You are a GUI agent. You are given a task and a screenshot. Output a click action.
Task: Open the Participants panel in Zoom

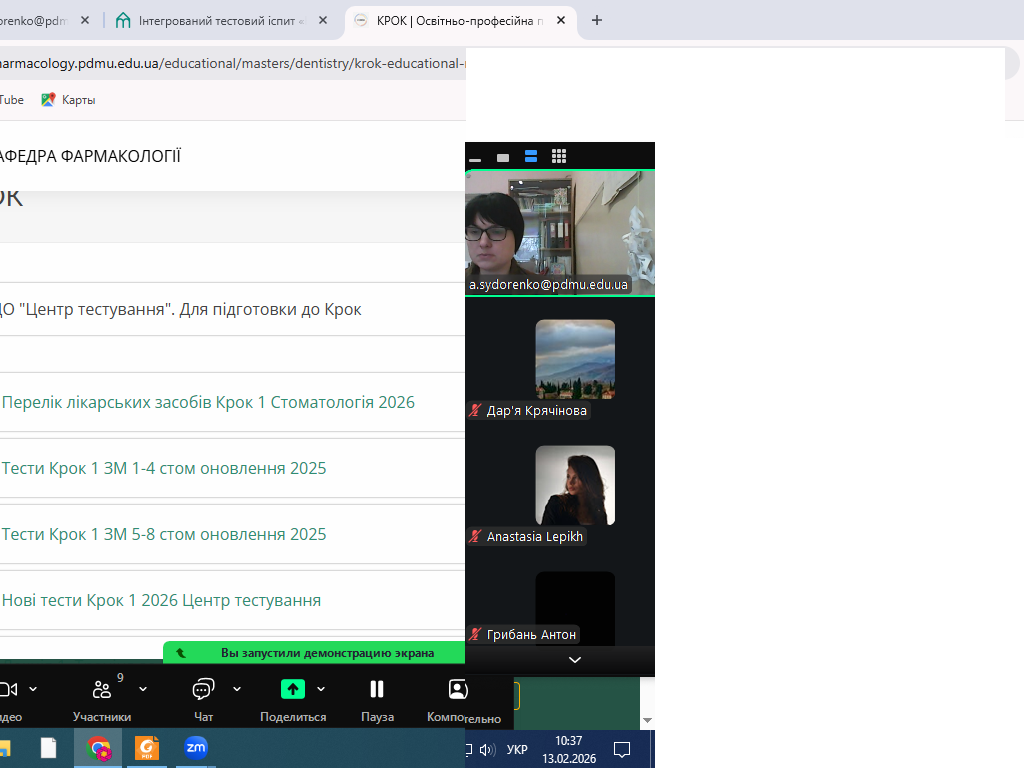tap(101, 697)
